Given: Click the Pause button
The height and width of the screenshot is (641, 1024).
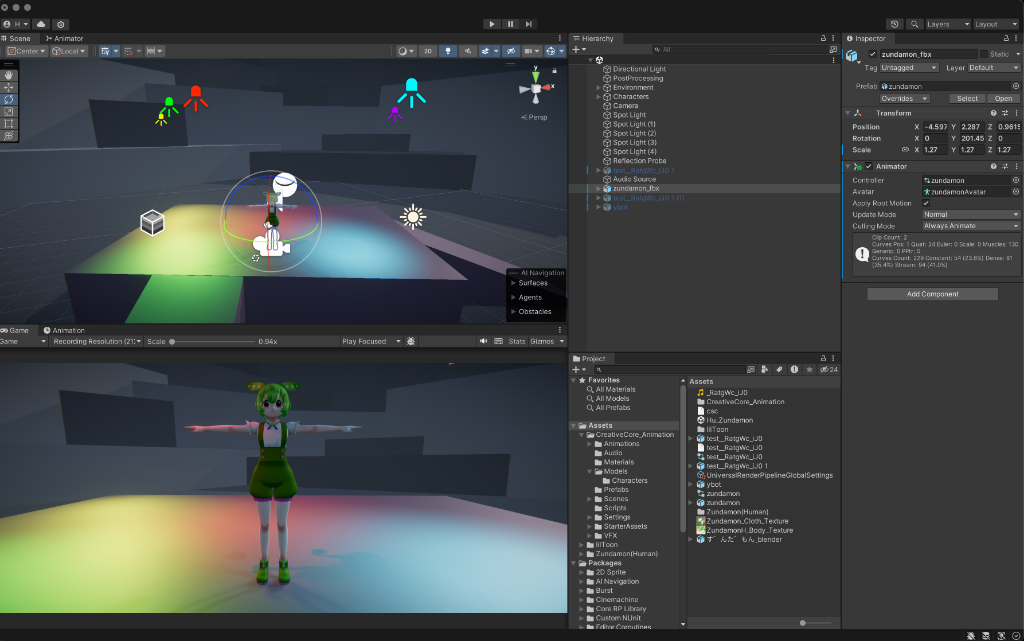Looking at the screenshot, I should (x=510, y=24).
